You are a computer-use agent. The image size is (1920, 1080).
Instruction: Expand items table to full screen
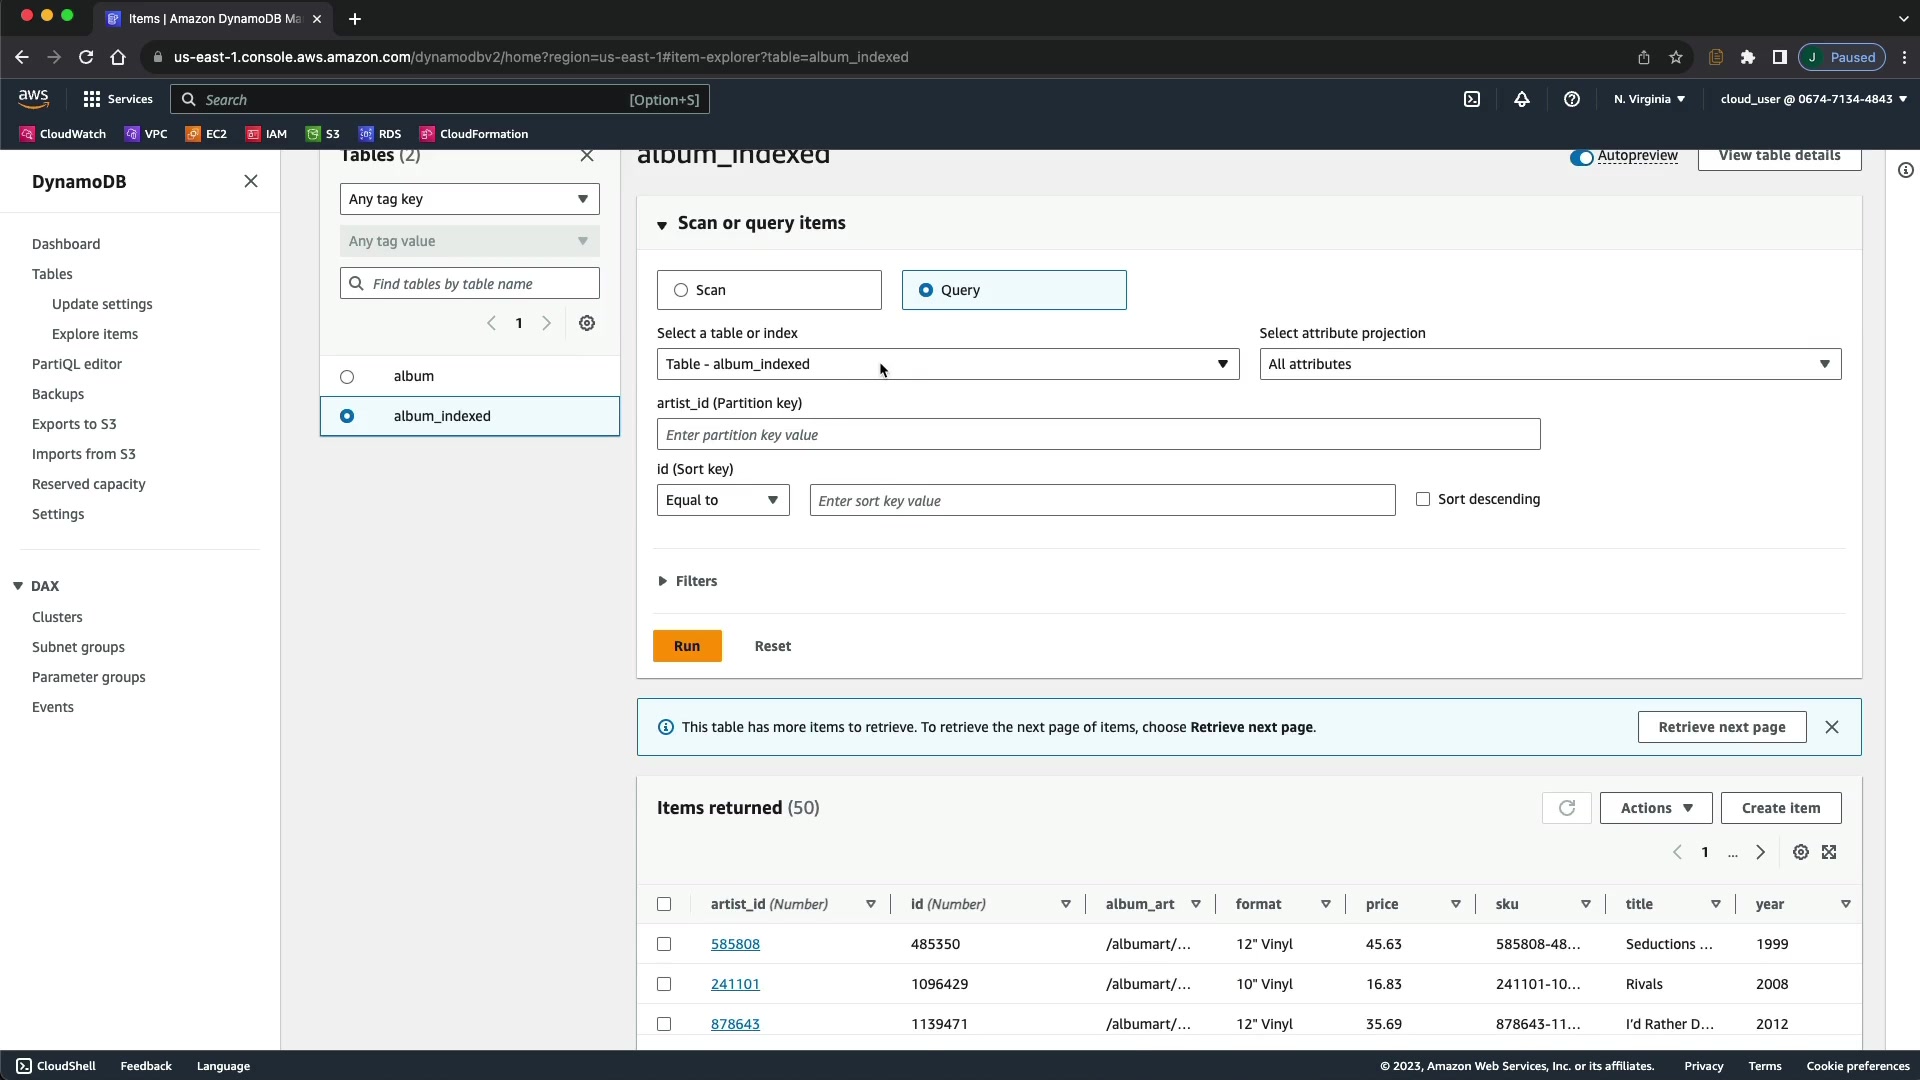(1829, 852)
